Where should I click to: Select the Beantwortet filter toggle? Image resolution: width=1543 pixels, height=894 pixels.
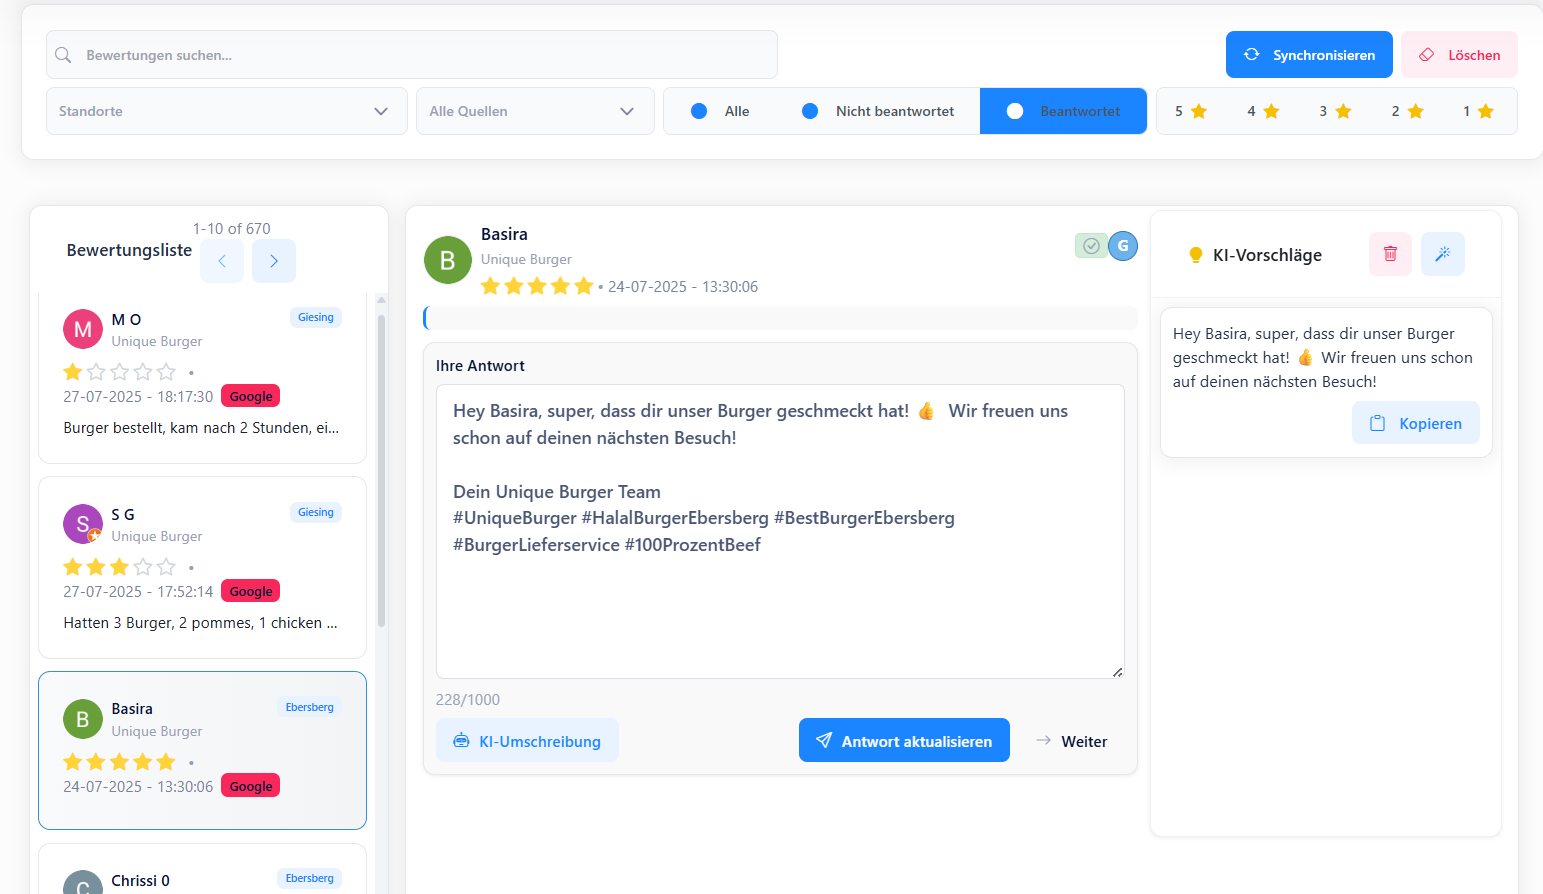click(1063, 110)
